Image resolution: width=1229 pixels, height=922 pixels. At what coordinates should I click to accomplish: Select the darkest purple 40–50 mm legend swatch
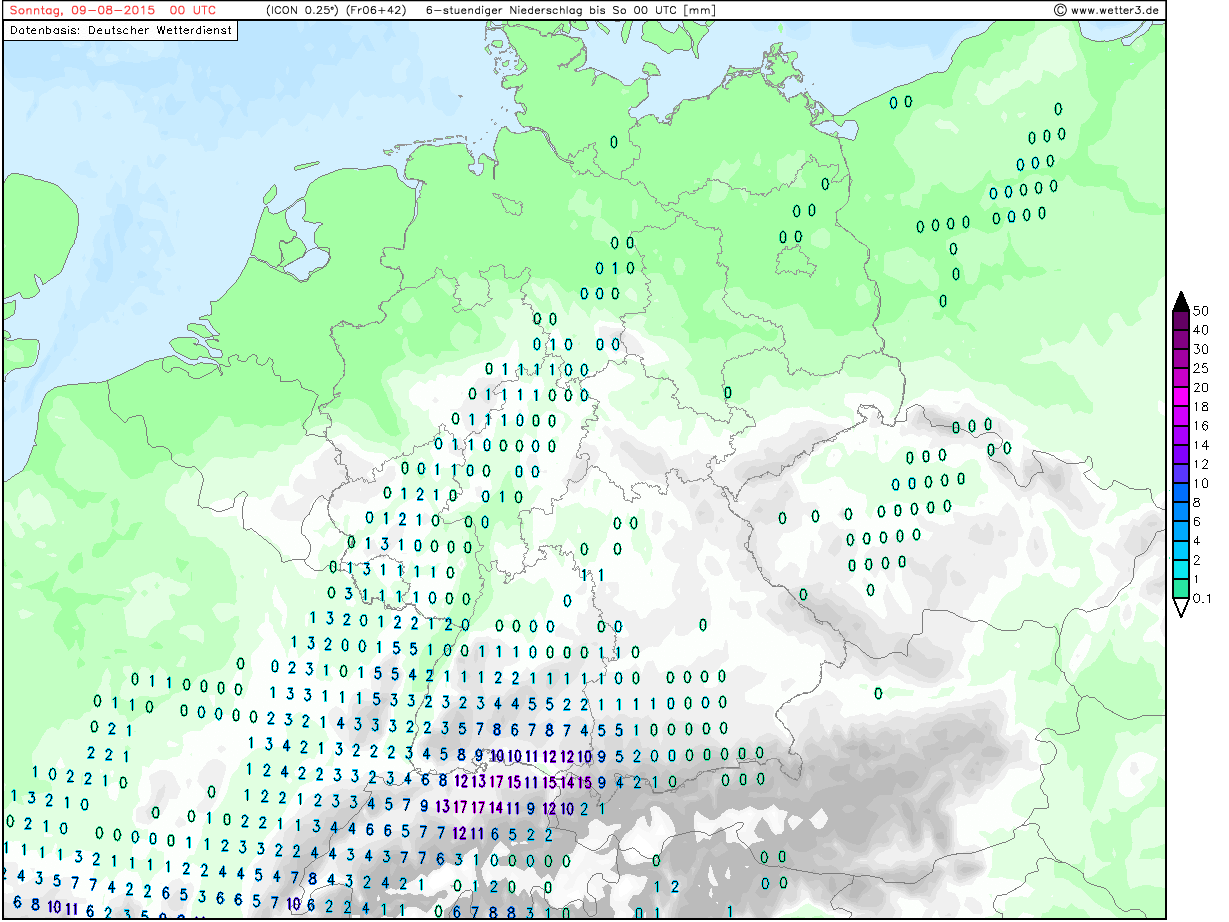pyautogui.click(x=1180, y=320)
